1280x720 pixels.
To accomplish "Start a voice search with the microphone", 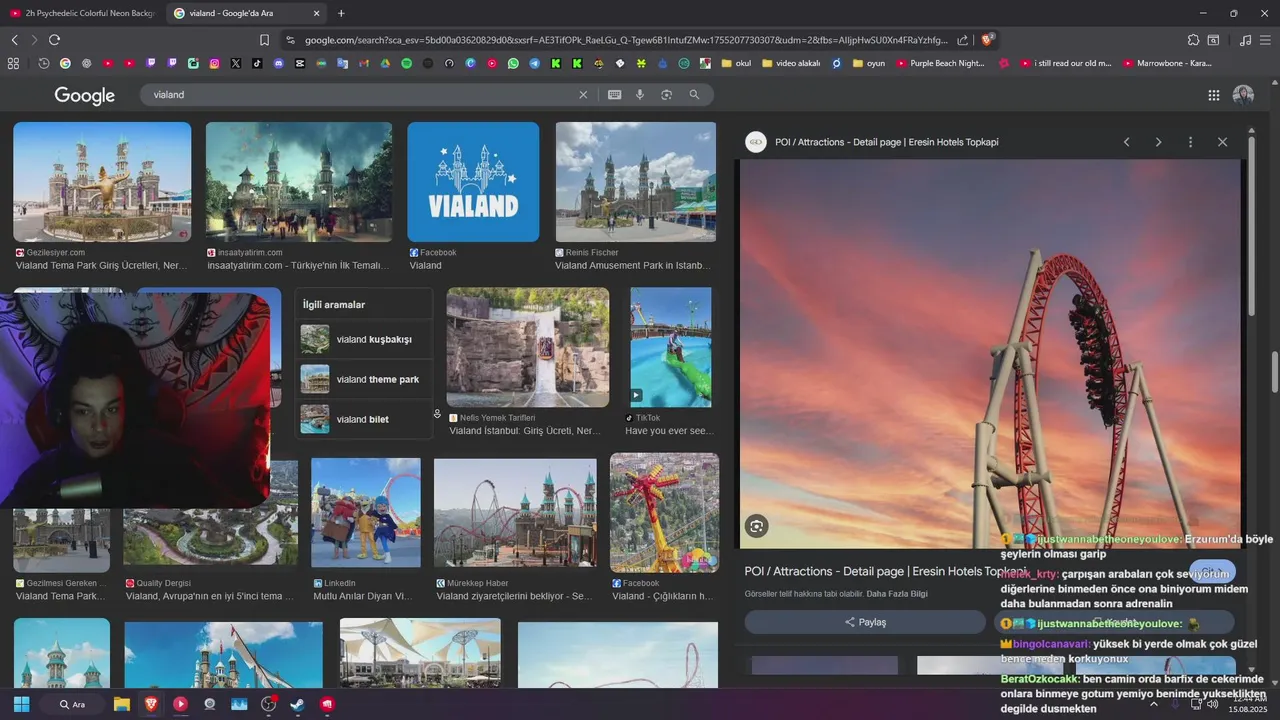I will point(640,95).
